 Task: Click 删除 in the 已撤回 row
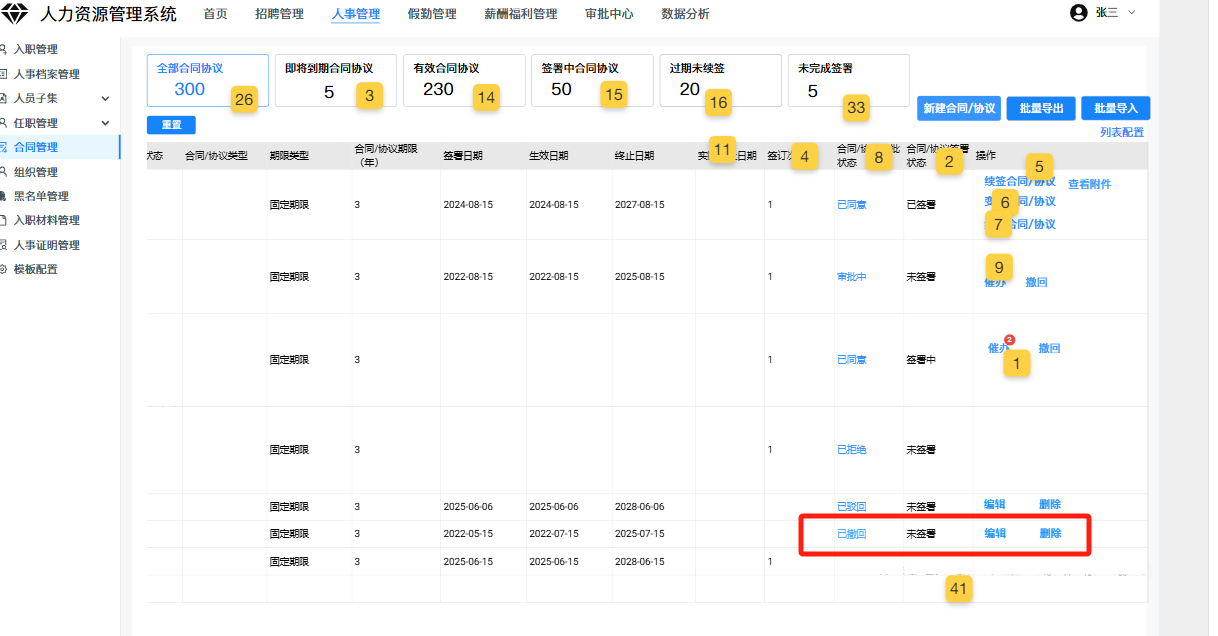[1050, 534]
